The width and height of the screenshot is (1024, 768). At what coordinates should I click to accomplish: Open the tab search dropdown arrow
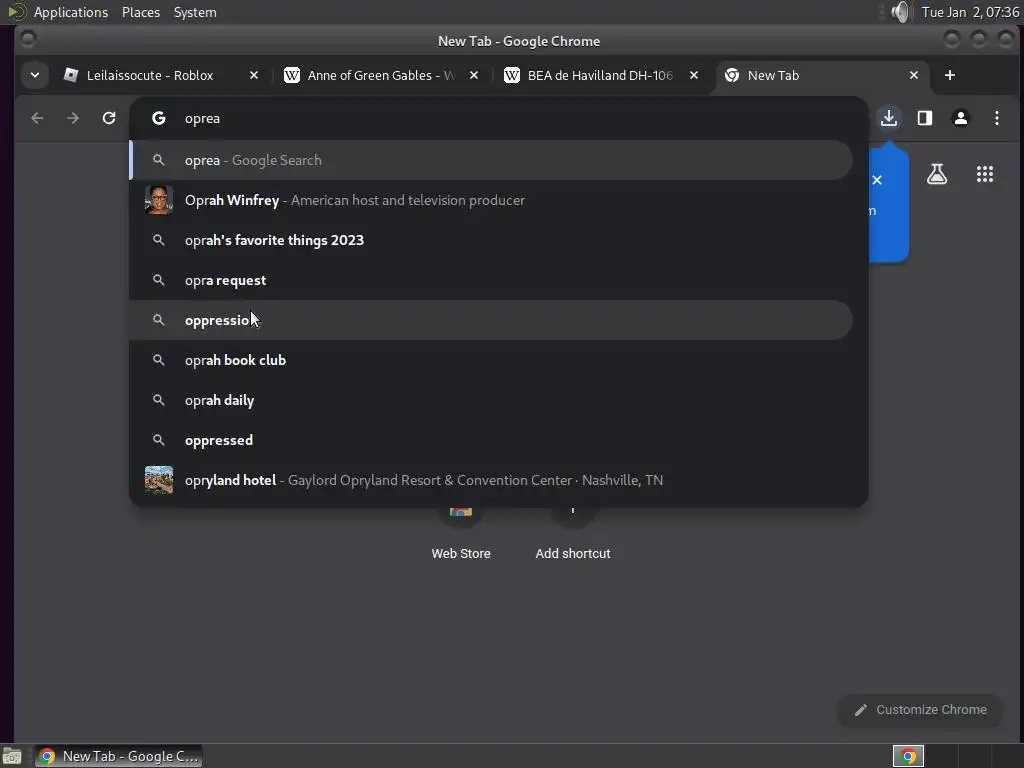(35, 75)
